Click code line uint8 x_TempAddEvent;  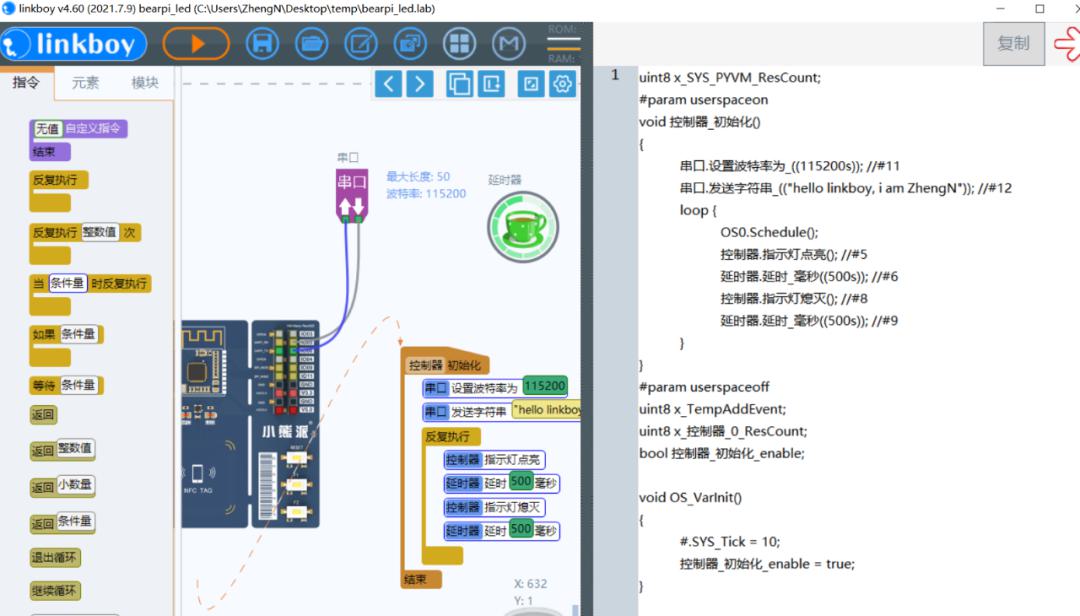[x=712, y=409]
